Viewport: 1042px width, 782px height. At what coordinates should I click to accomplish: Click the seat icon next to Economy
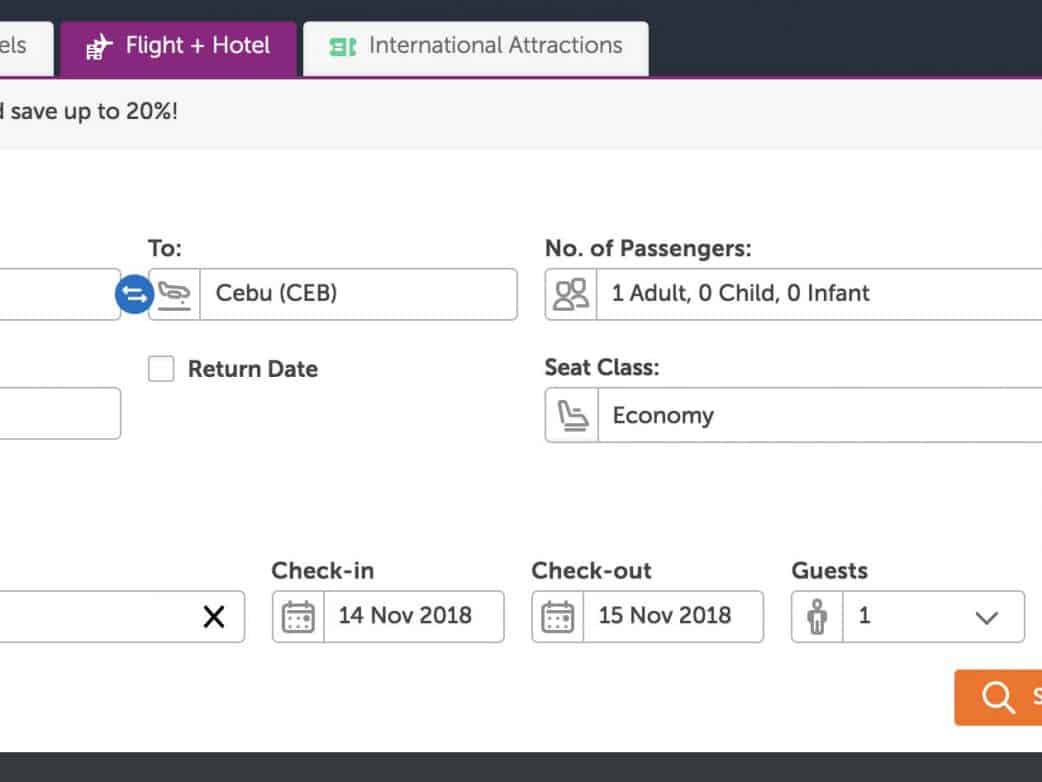(x=571, y=415)
